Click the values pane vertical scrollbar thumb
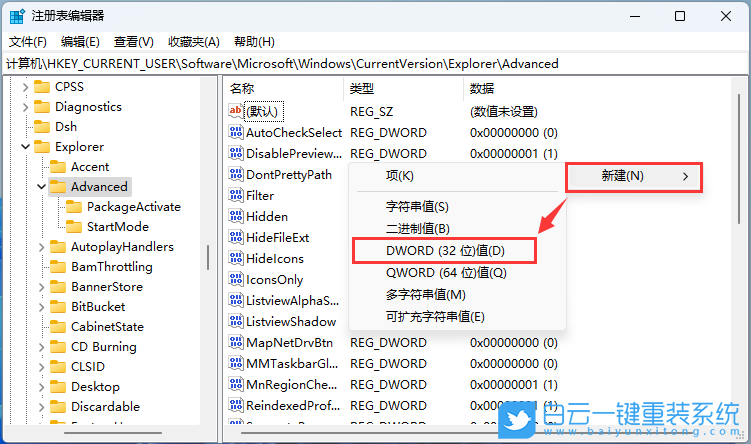 pyautogui.click(x=739, y=159)
